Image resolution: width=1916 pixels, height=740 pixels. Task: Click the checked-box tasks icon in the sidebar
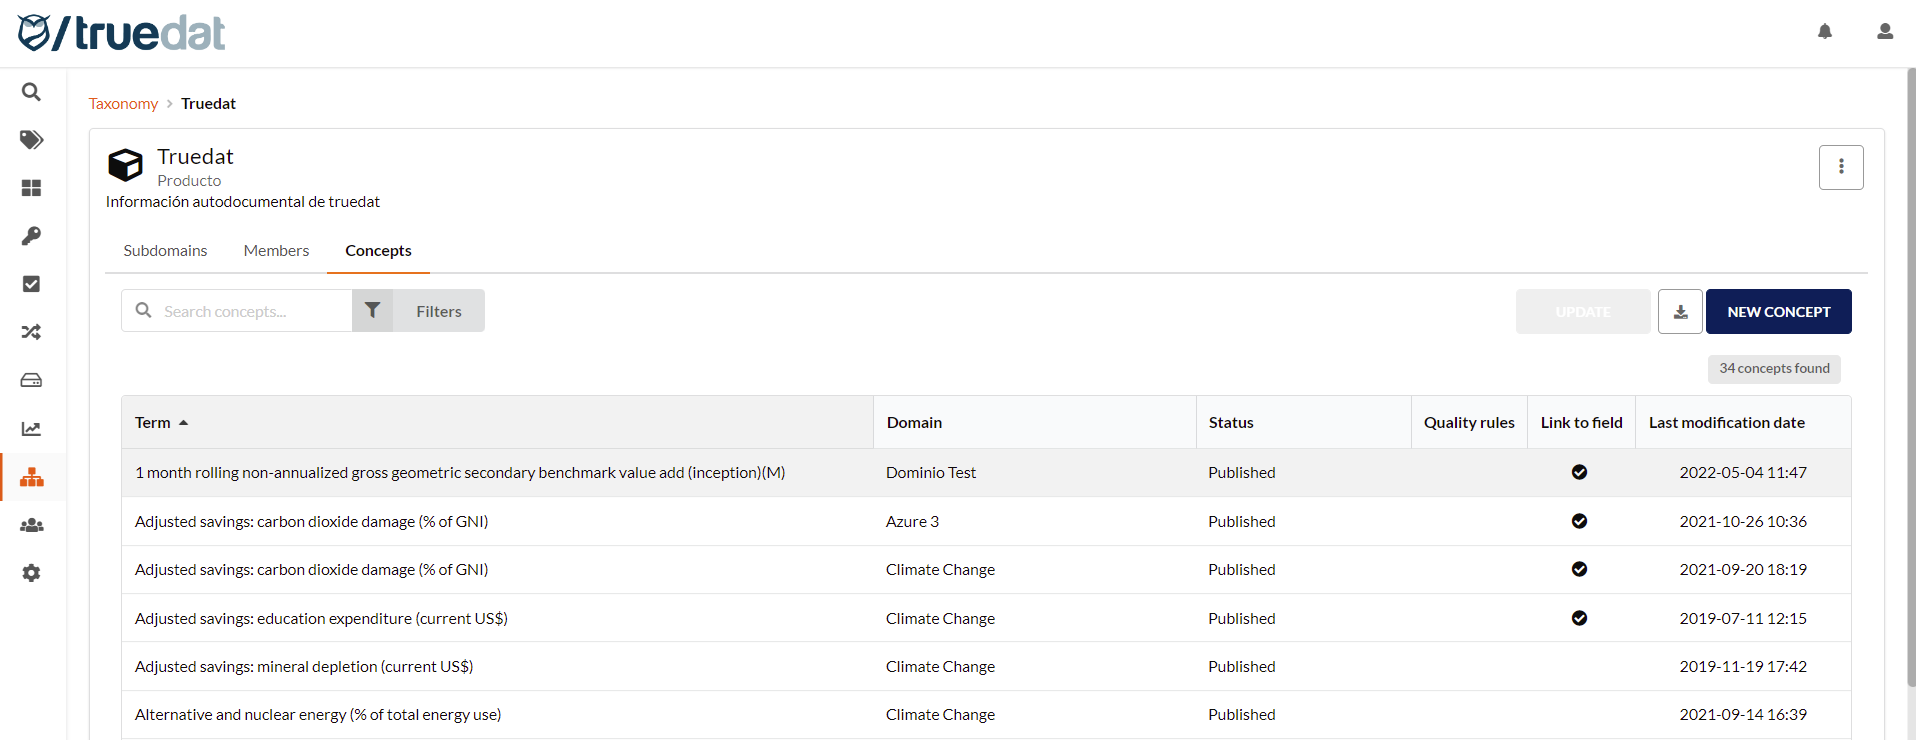(31, 284)
